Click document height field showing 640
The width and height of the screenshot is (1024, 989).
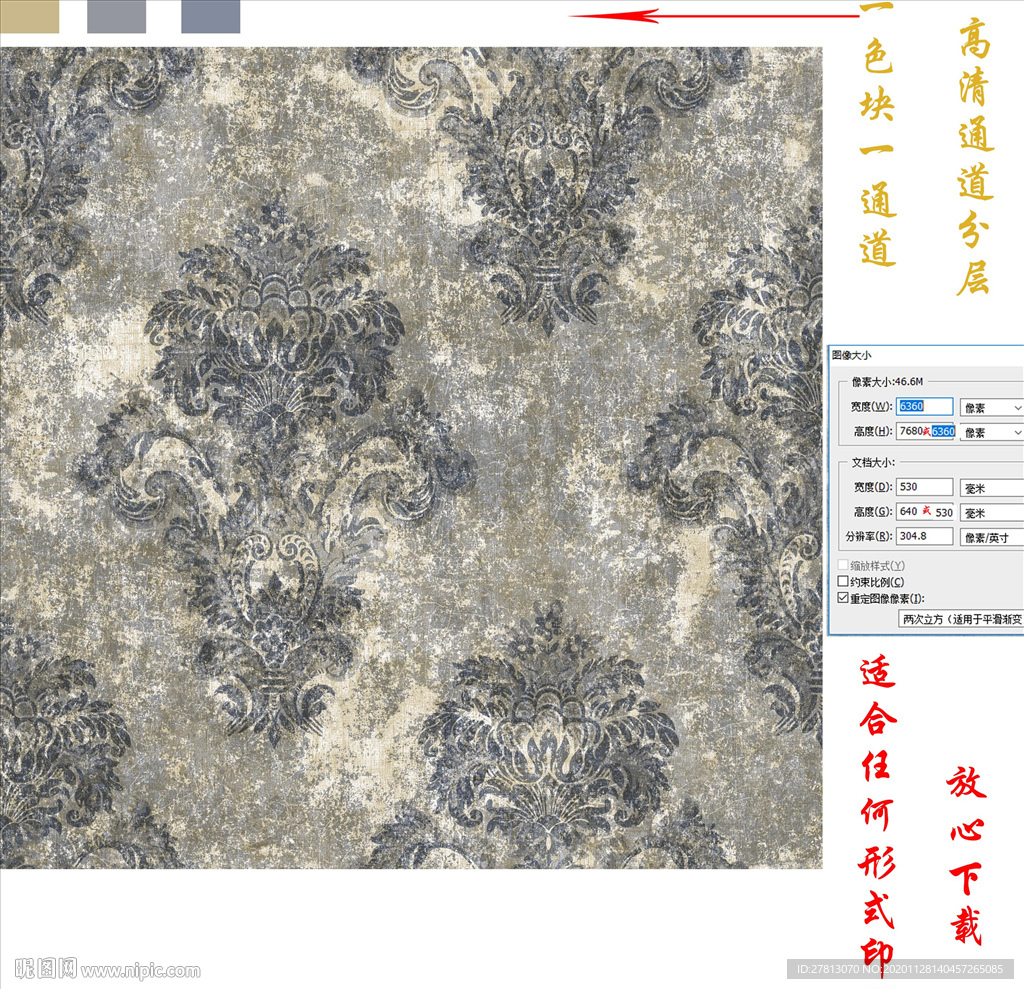[908, 511]
